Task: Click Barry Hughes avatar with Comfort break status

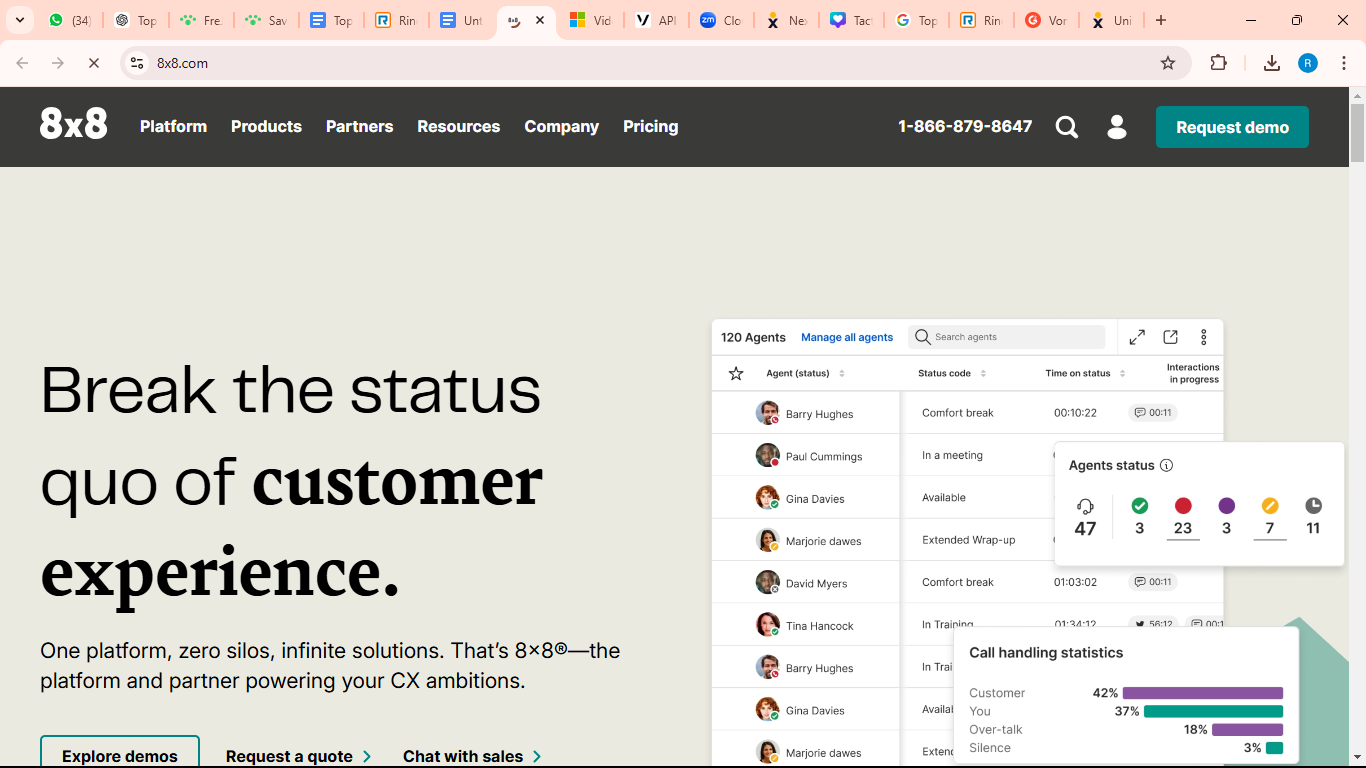Action: pos(767,413)
